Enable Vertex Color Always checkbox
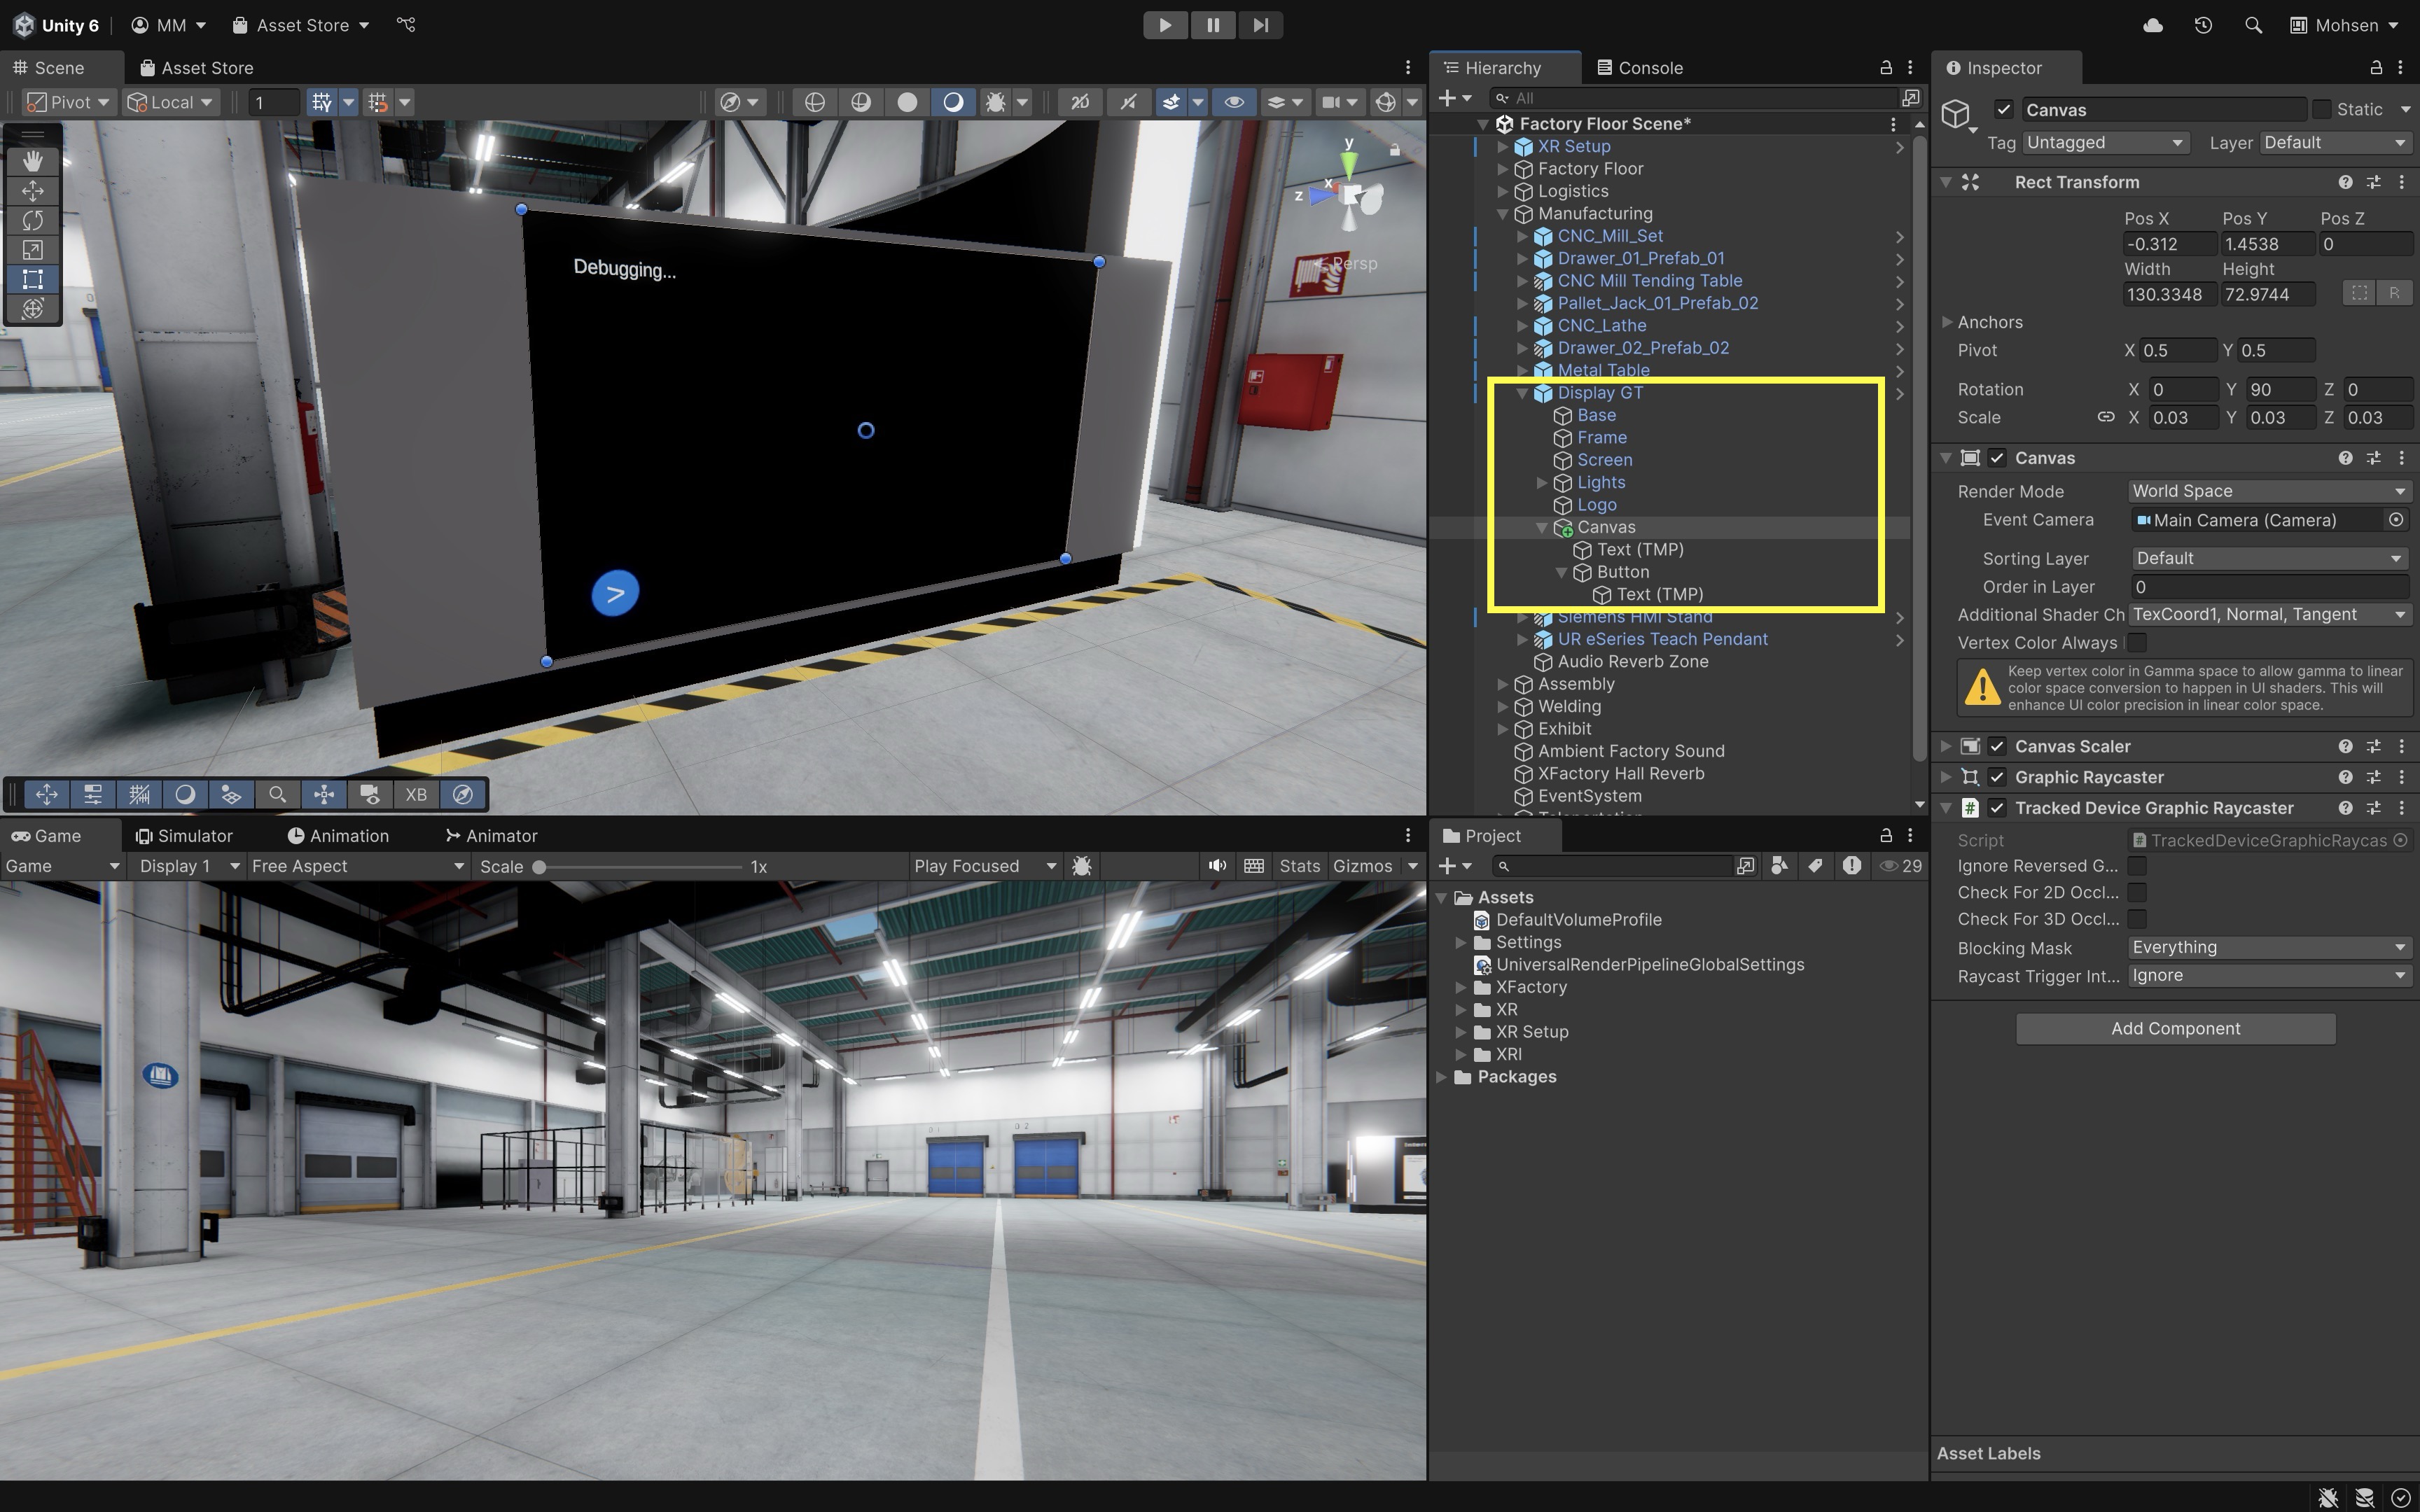Viewport: 2420px width, 1512px height. coord(2137,642)
